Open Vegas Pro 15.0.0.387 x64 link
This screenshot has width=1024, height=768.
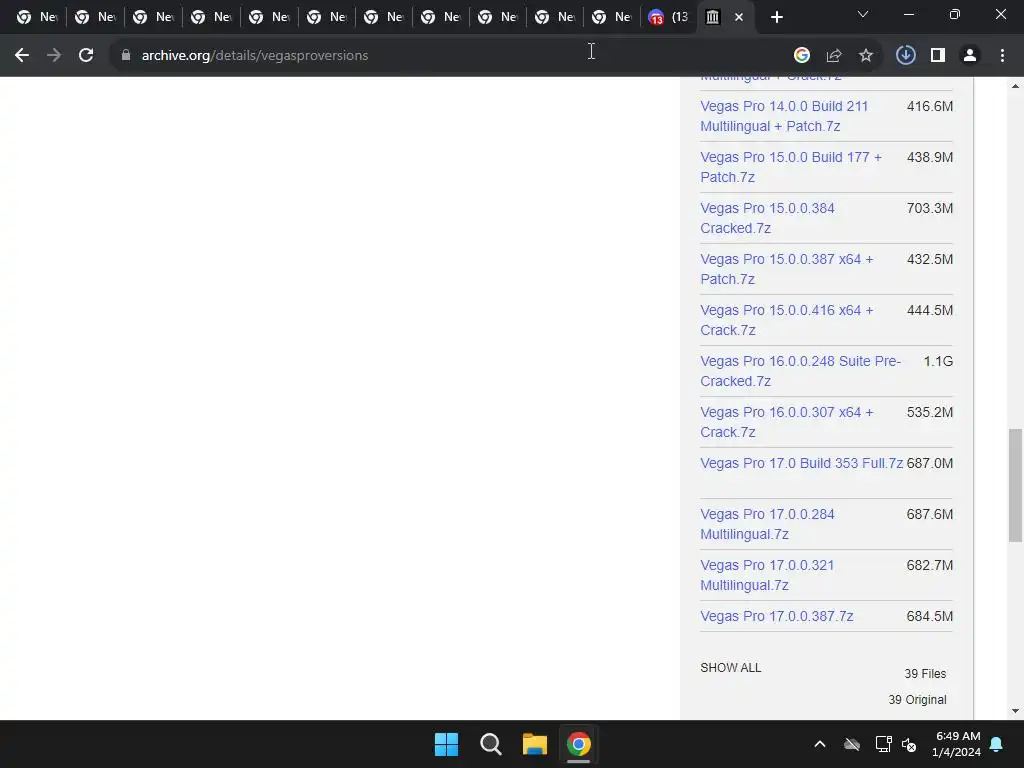(x=786, y=269)
